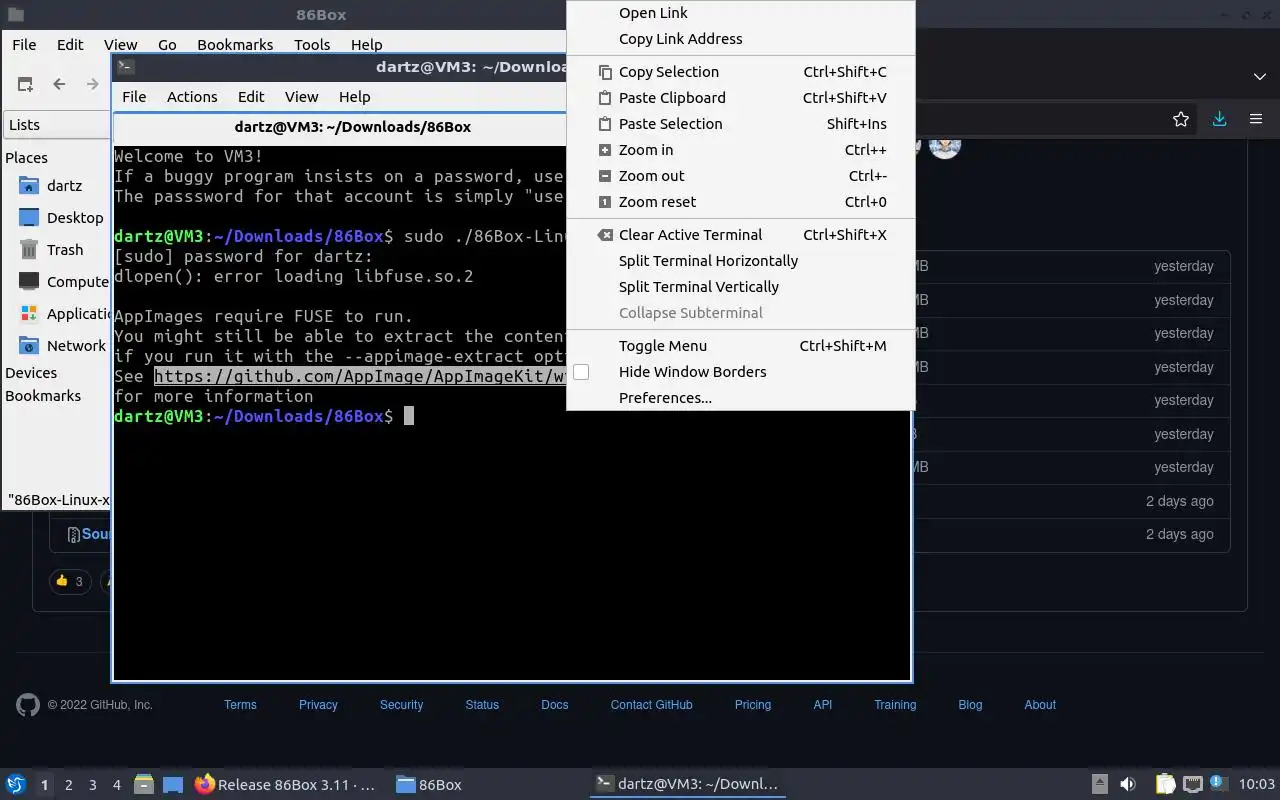Open the file manager Tools menu

coord(312,45)
